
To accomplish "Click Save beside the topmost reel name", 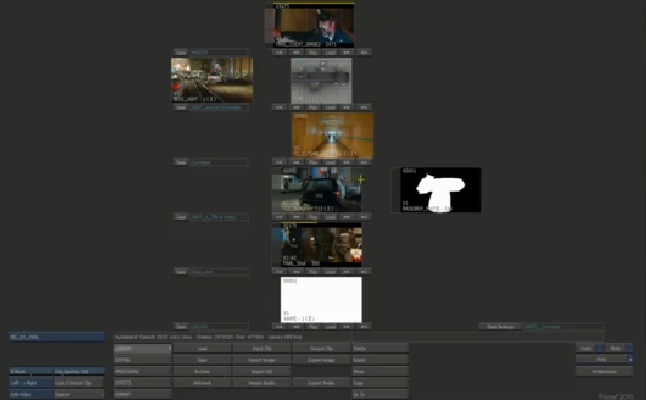I will pyautogui.click(x=181, y=52).
